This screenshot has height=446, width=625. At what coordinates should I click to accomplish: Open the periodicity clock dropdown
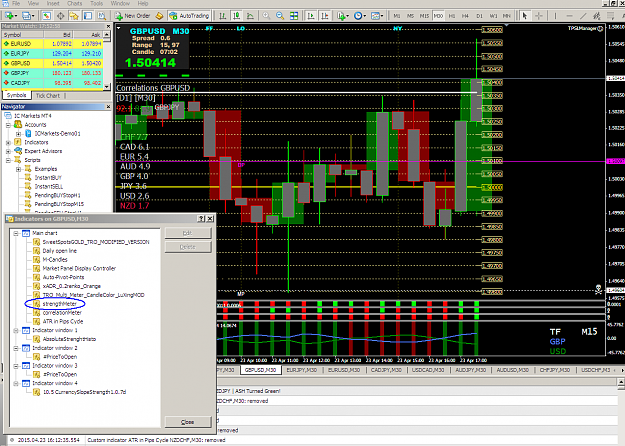(x=360, y=16)
